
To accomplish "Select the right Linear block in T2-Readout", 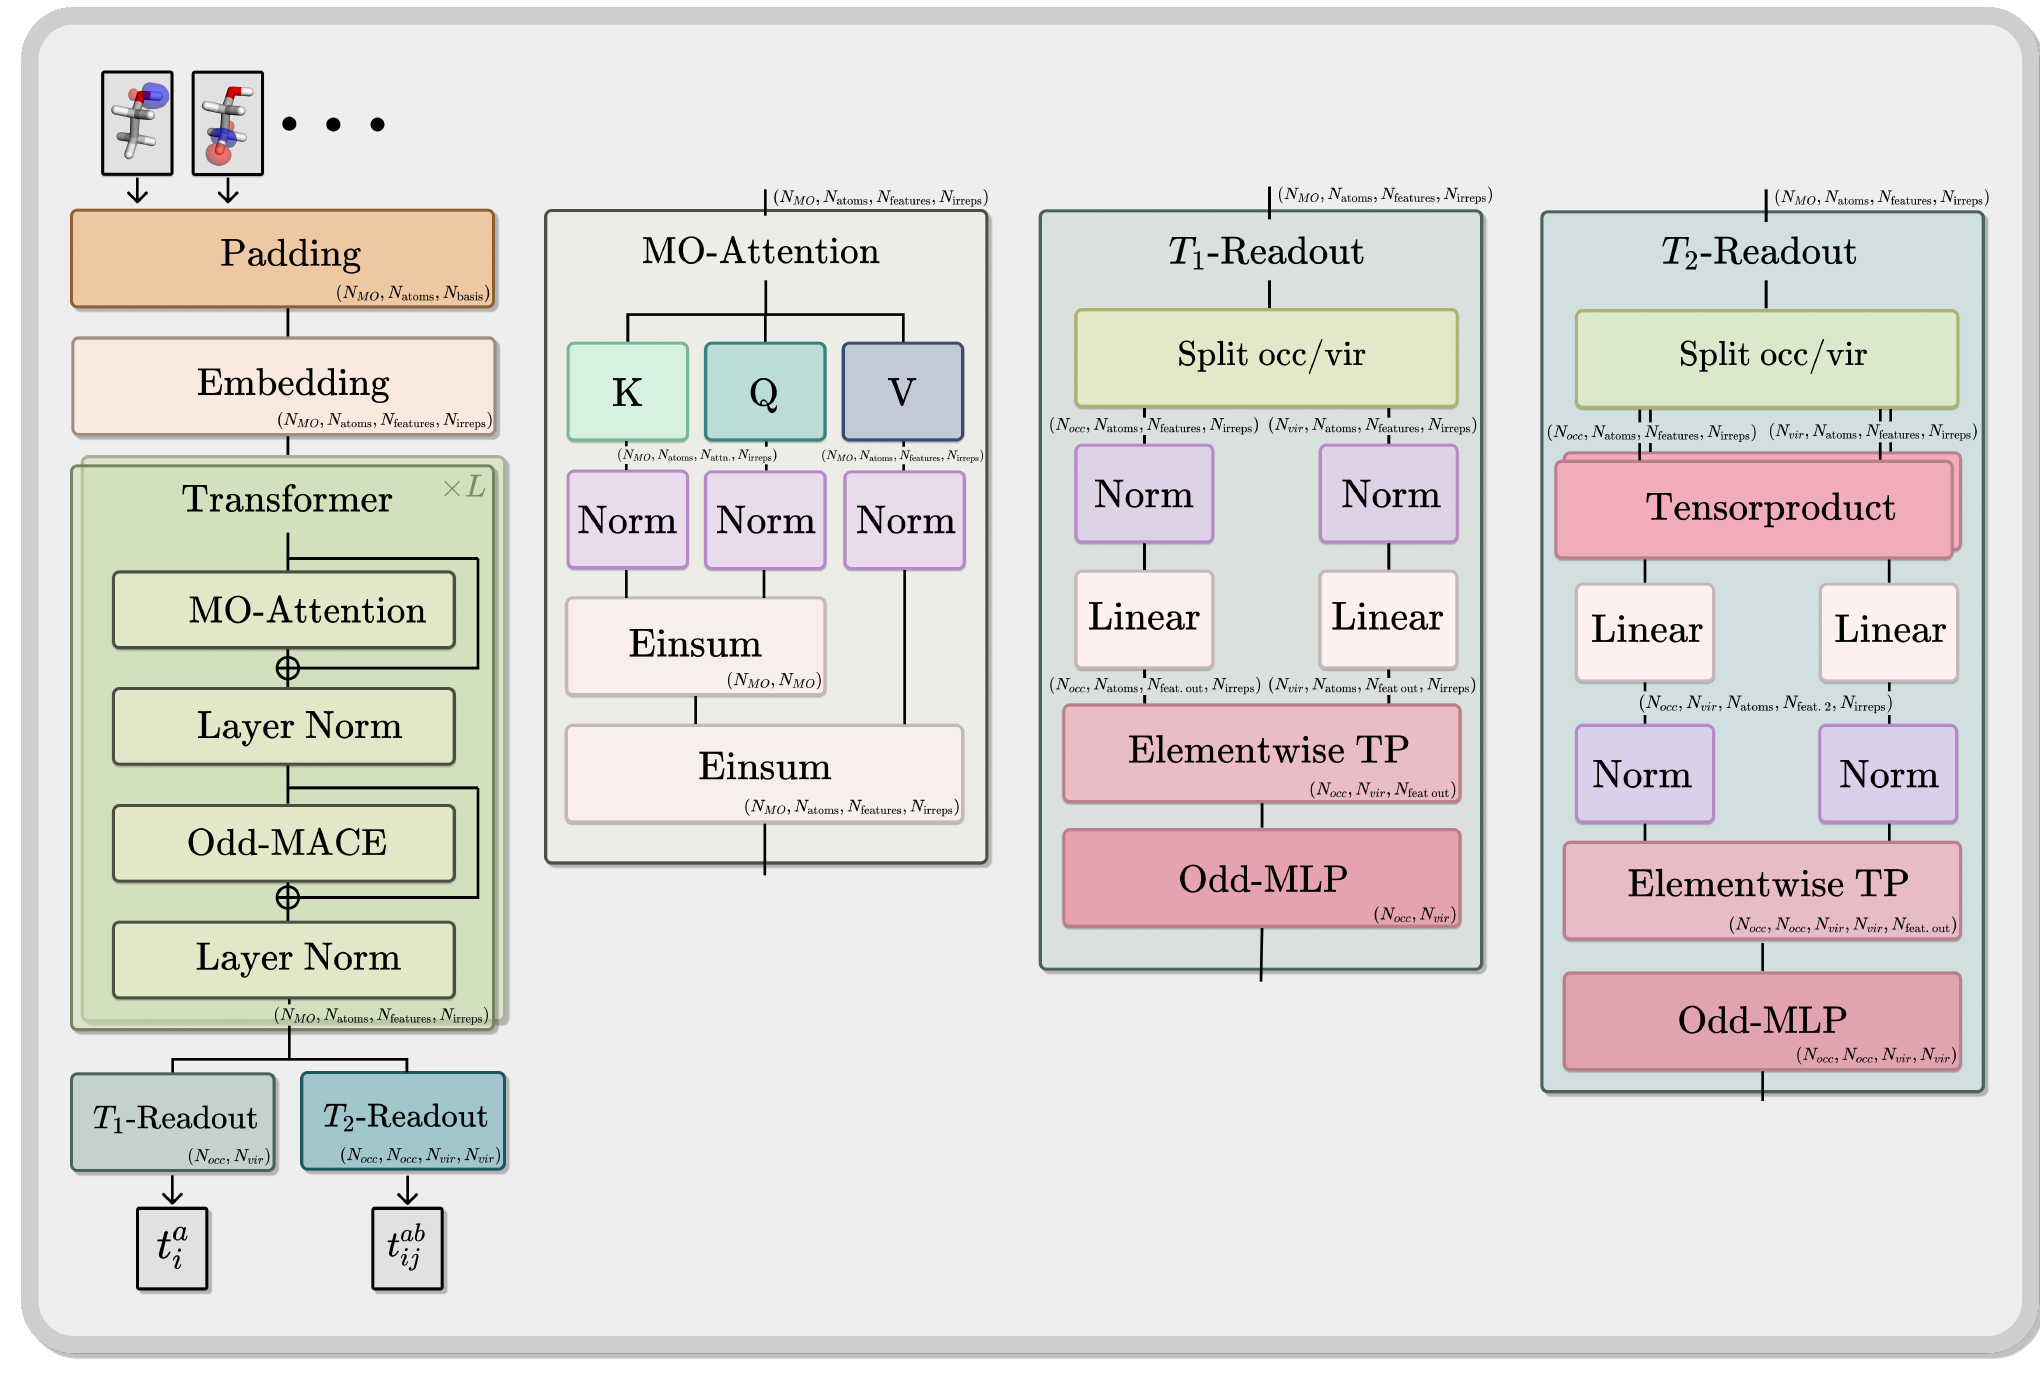I will click(1889, 633).
